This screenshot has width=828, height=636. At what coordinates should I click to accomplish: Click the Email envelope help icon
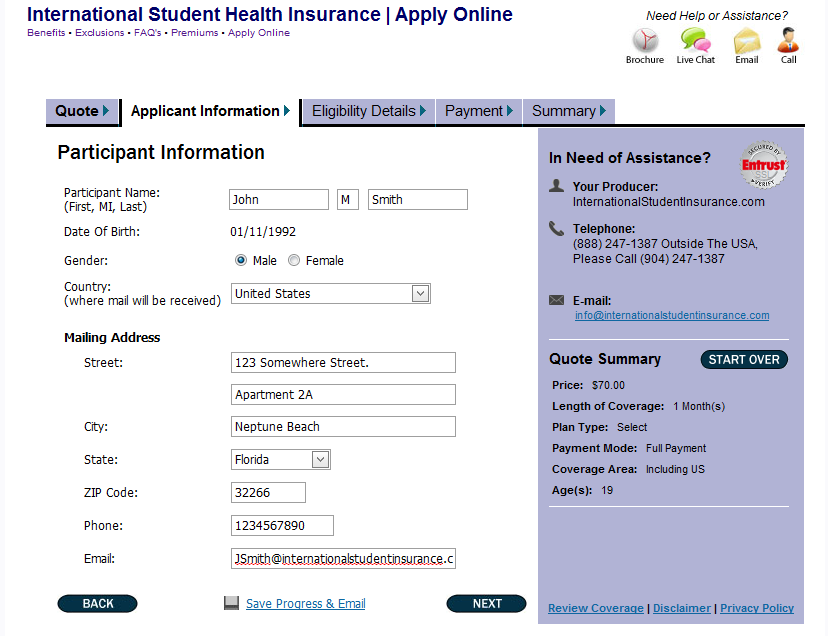pyautogui.click(x=747, y=41)
